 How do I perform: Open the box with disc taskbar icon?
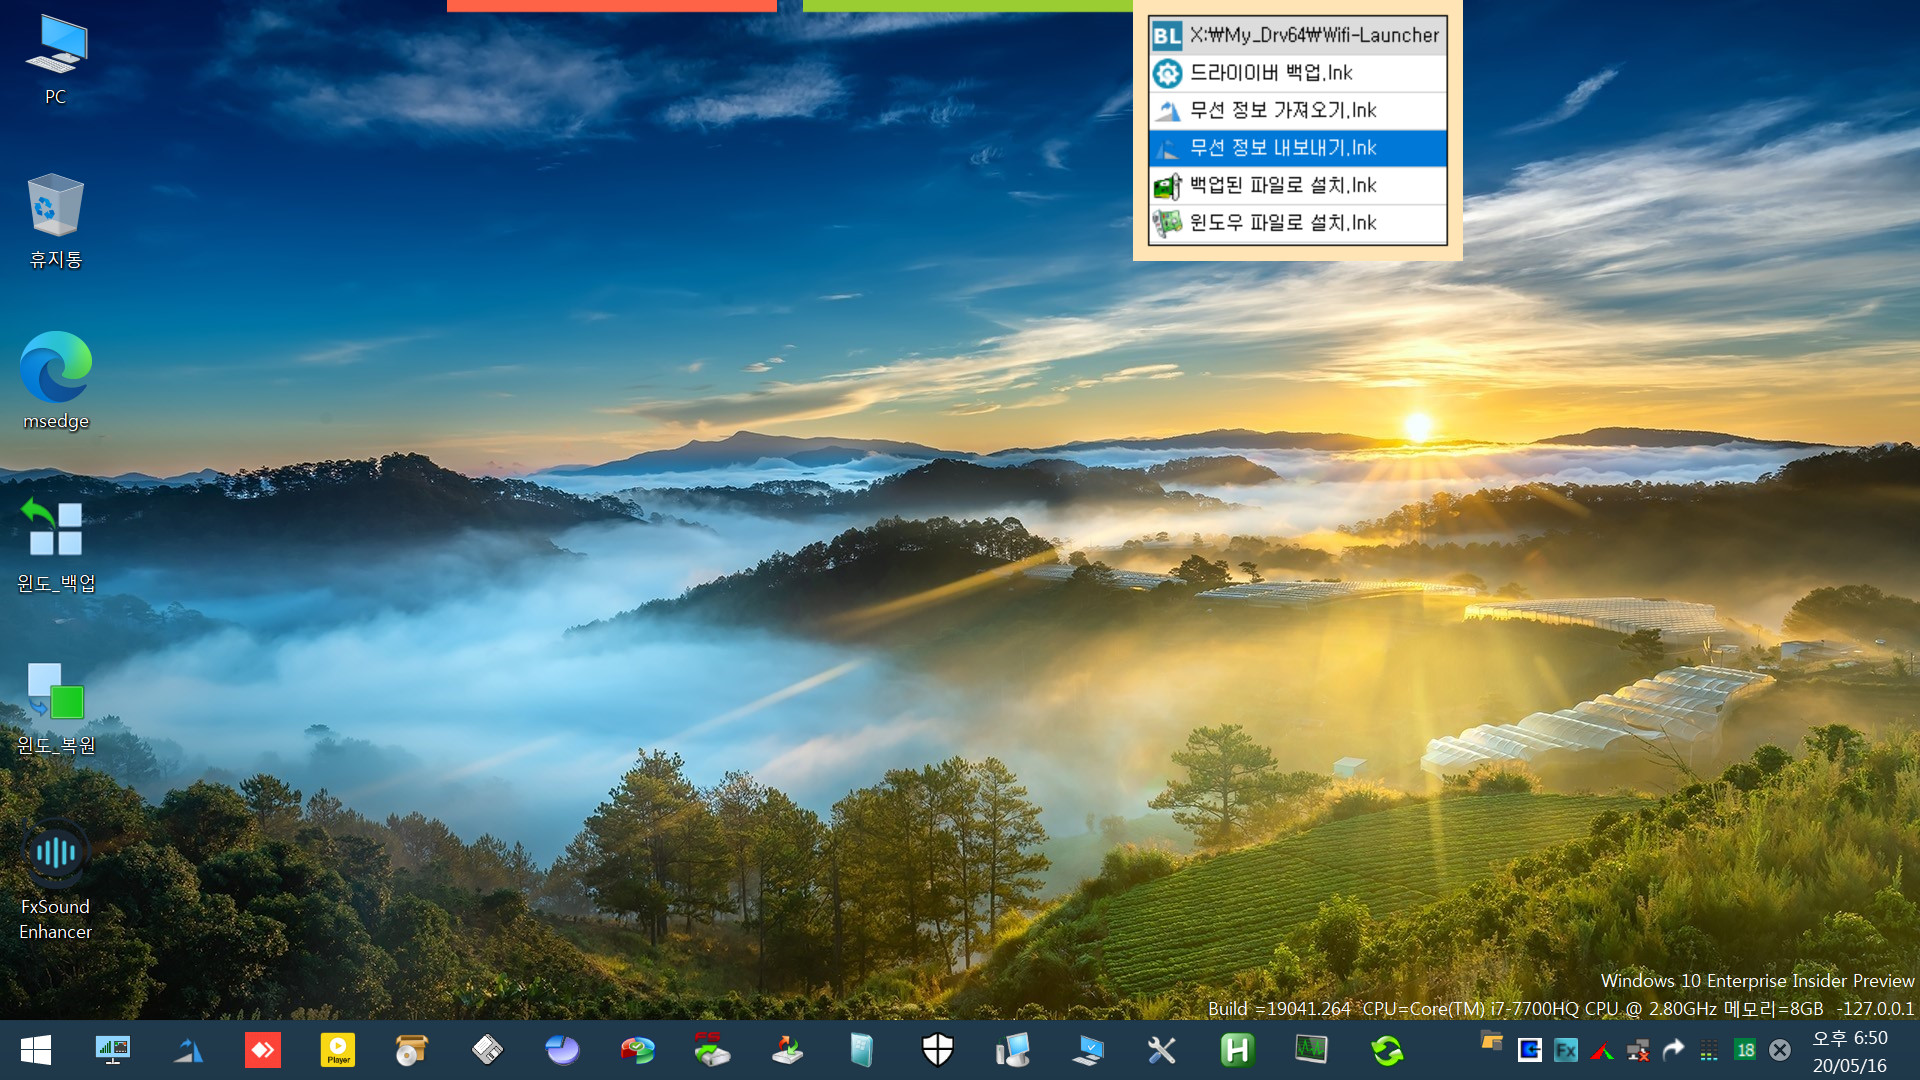[x=412, y=1050]
